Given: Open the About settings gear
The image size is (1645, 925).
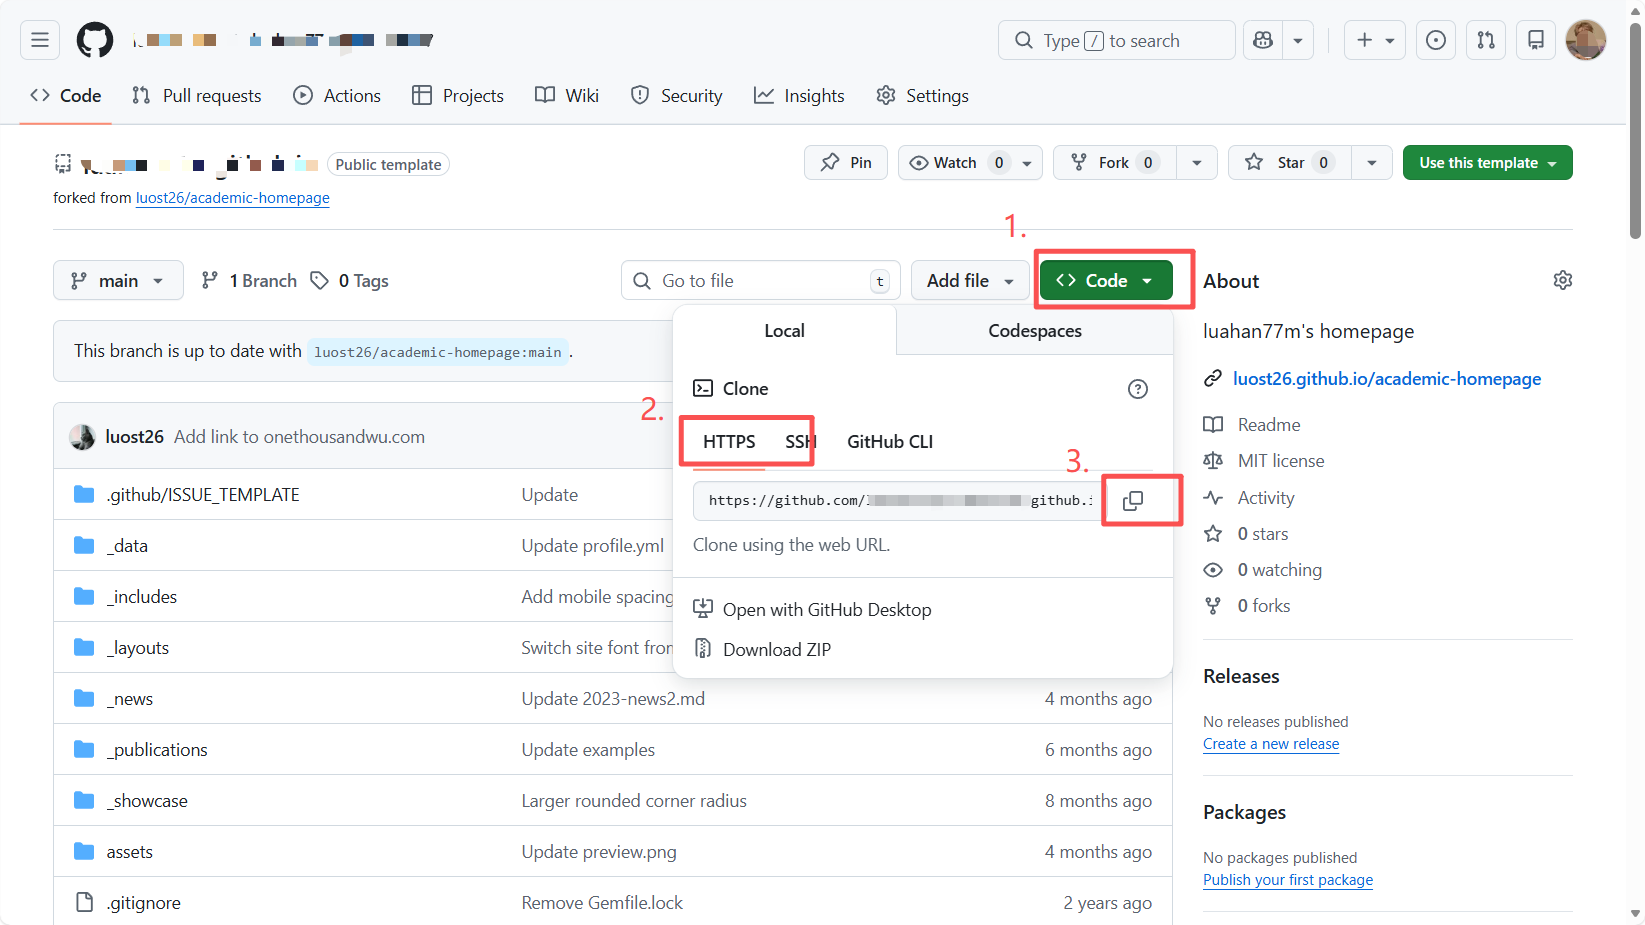Looking at the screenshot, I should click(x=1562, y=281).
